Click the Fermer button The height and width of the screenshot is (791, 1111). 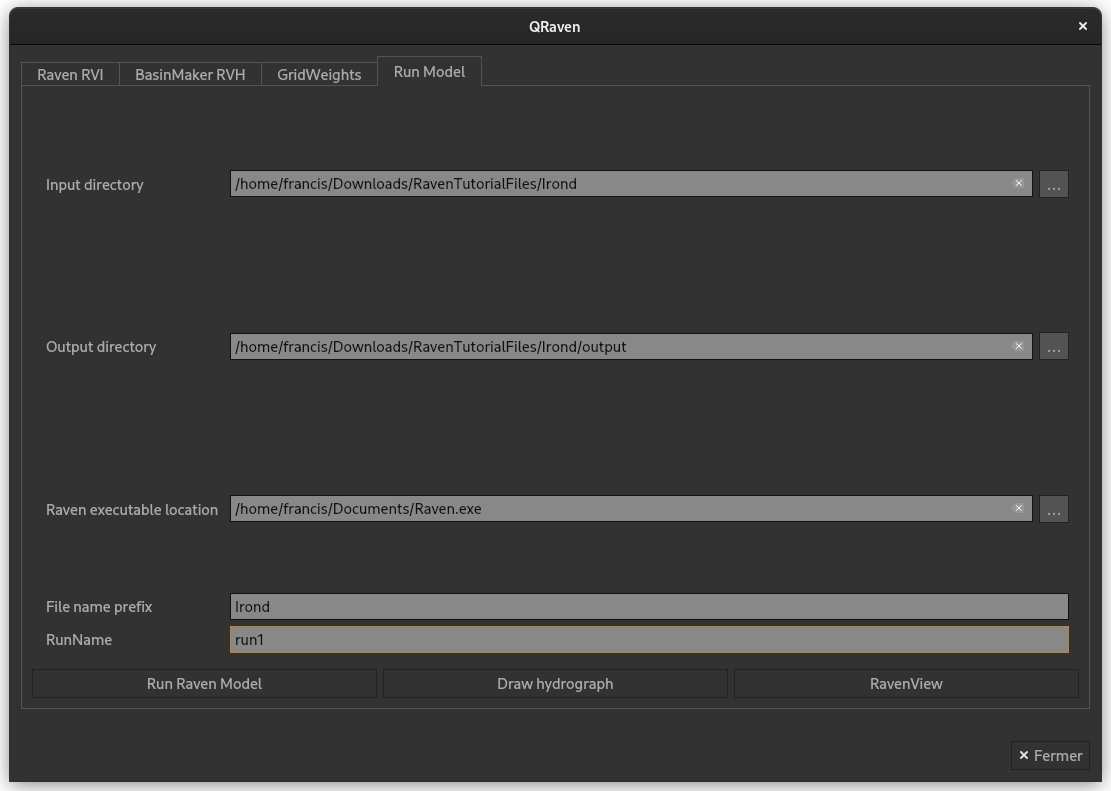(x=1050, y=755)
